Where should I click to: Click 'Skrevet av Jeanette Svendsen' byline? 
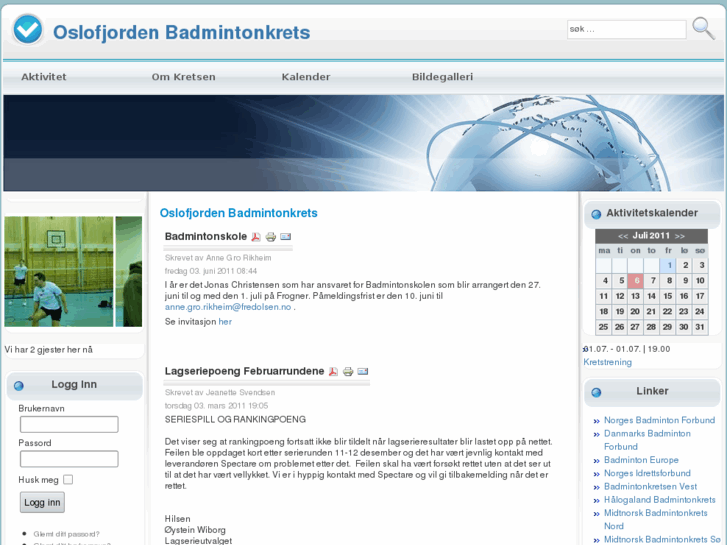(x=220, y=392)
